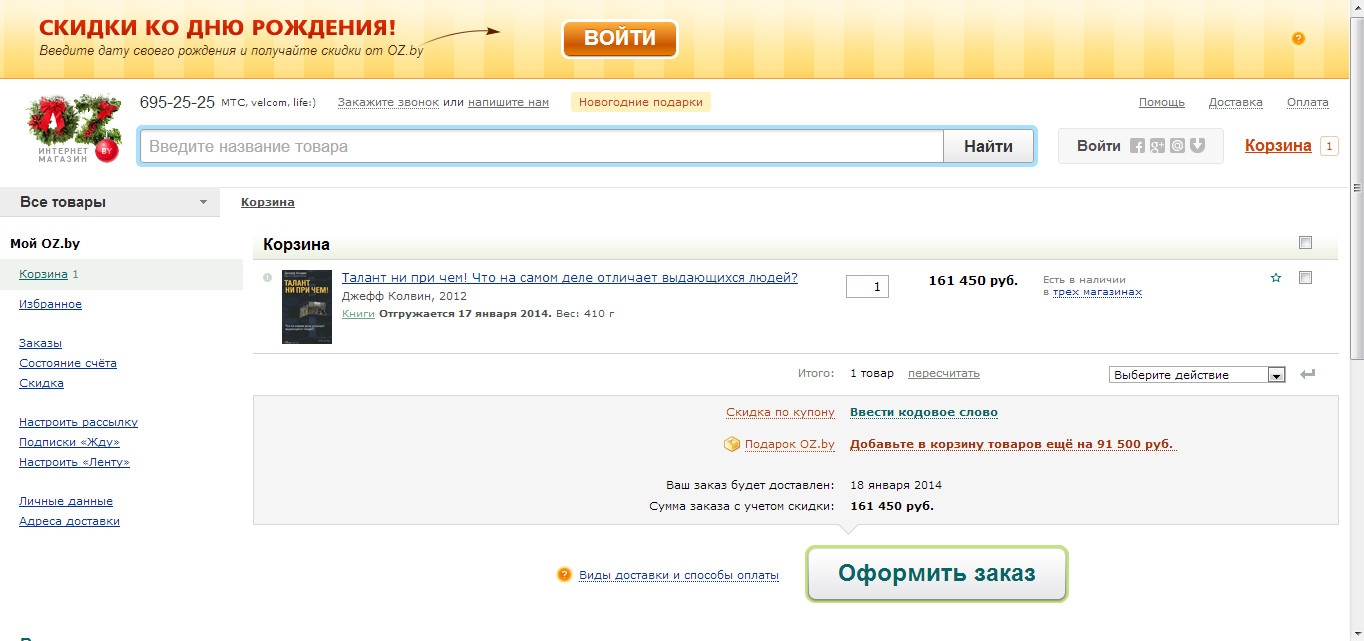The image size is (1364, 641).
Task: Open the OZ.by logo home page
Action: pos(73,129)
